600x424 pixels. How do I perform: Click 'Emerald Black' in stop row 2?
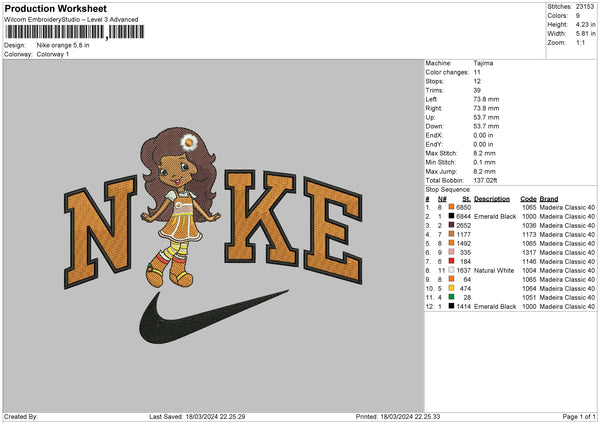[495, 216]
